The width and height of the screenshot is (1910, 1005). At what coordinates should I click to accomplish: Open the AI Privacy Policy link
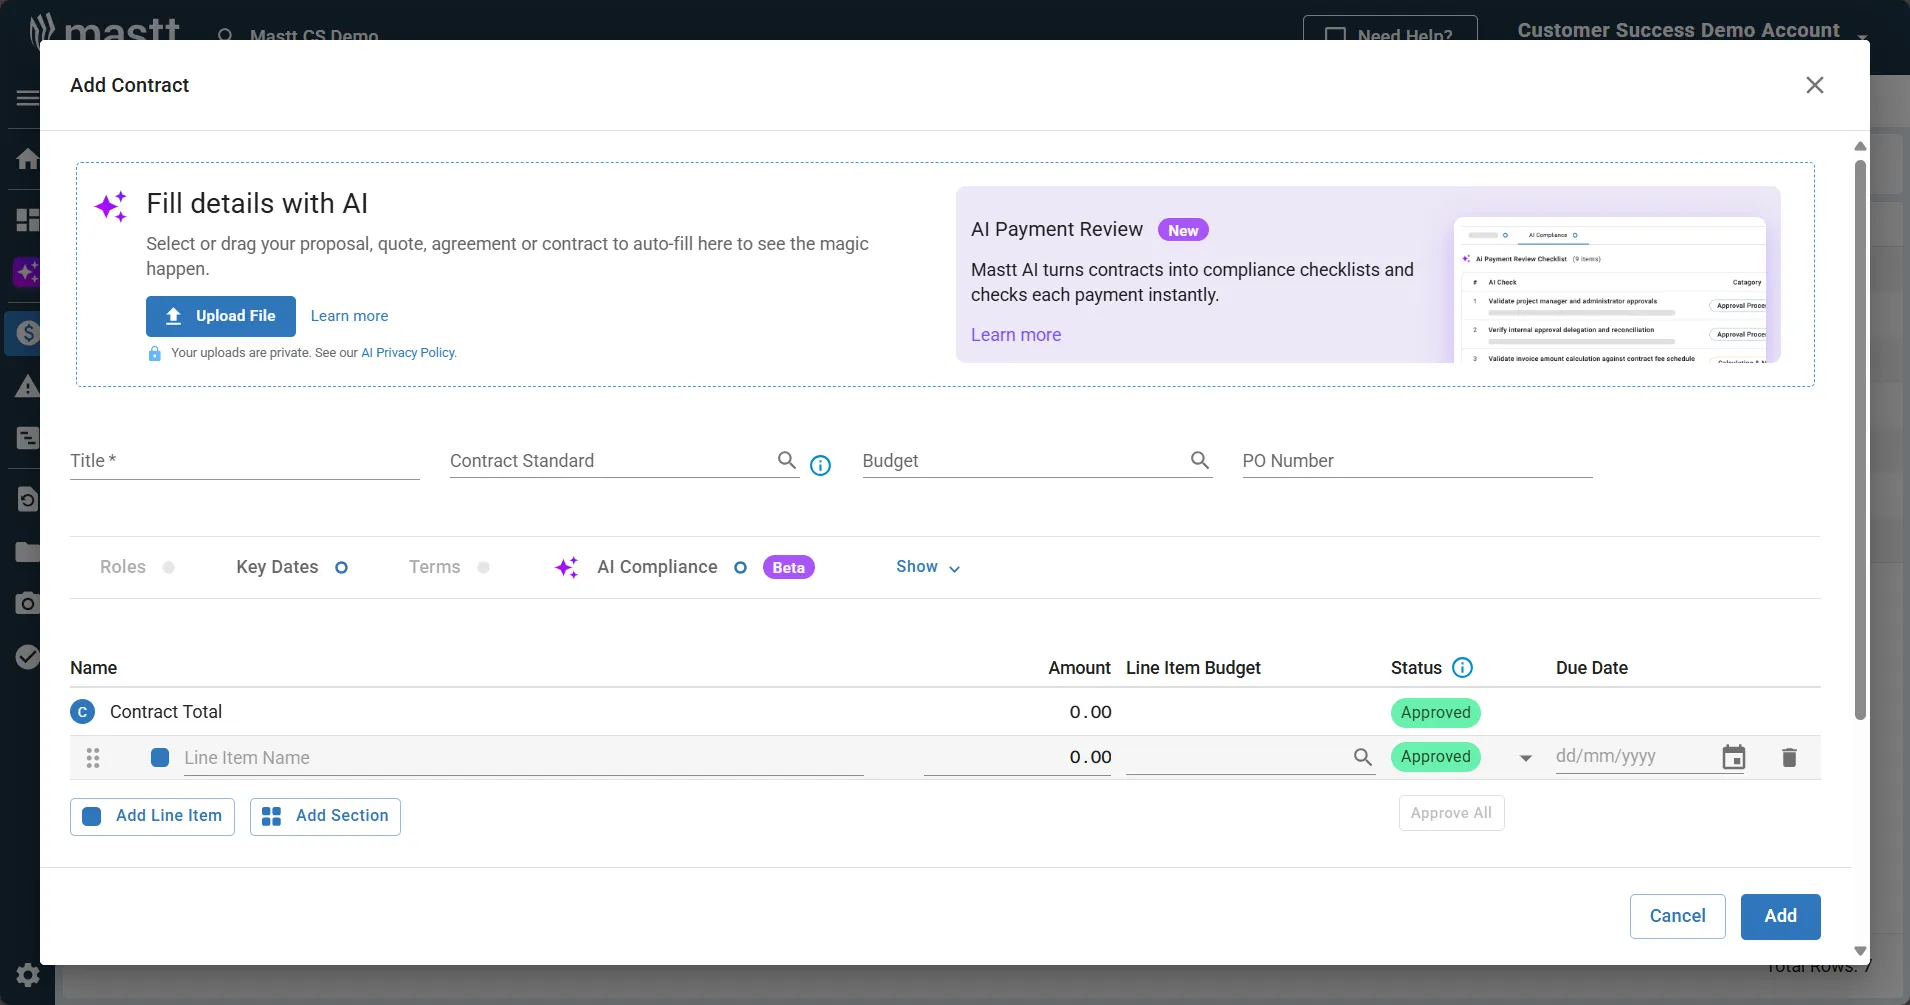pos(408,353)
